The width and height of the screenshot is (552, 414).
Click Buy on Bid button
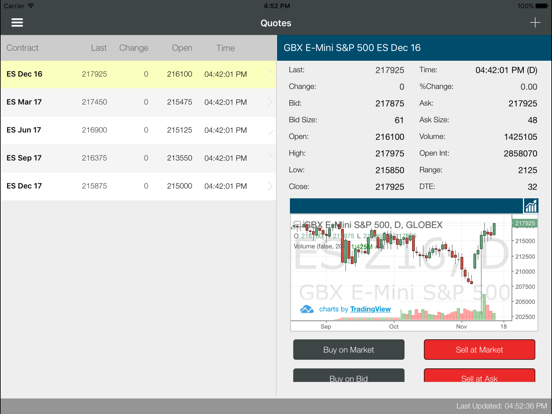[x=349, y=375]
